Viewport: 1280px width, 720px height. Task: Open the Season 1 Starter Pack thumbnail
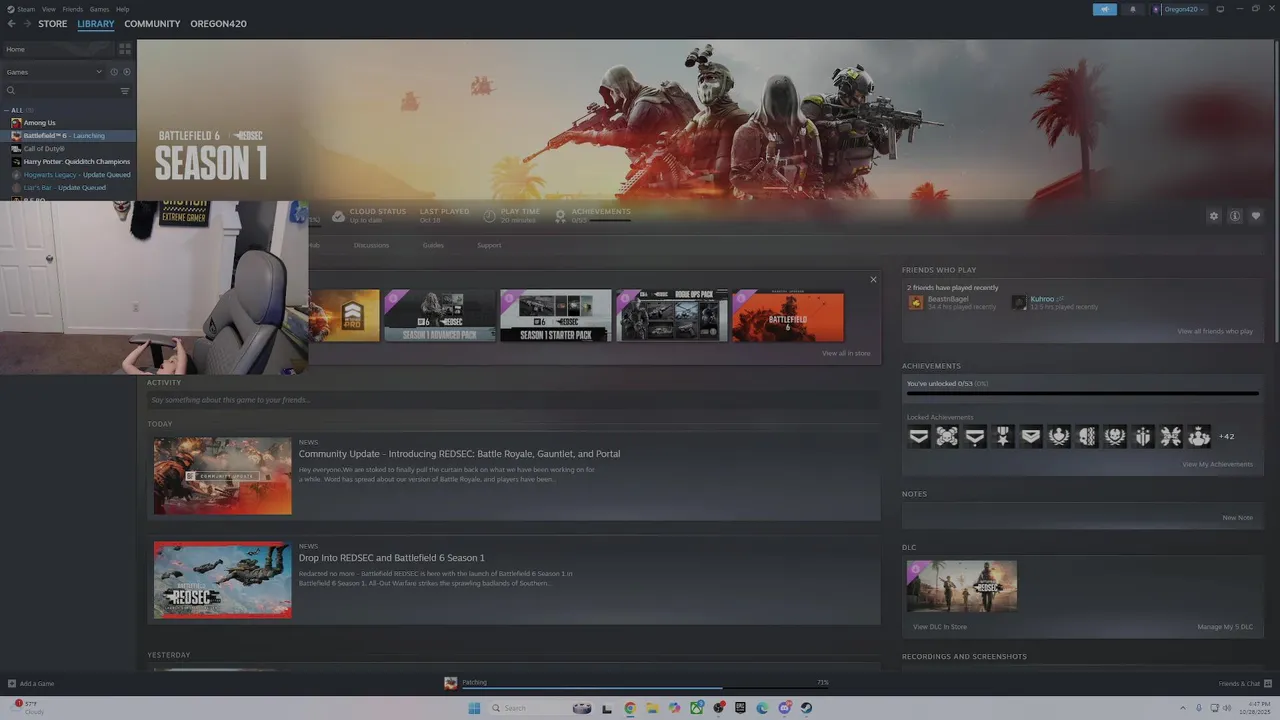pyautogui.click(x=556, y=316)
